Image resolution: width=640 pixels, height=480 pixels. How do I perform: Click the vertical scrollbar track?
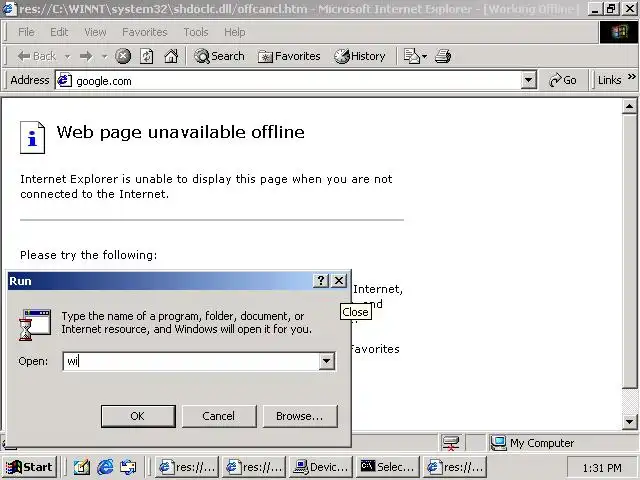(x=629, y=401)
